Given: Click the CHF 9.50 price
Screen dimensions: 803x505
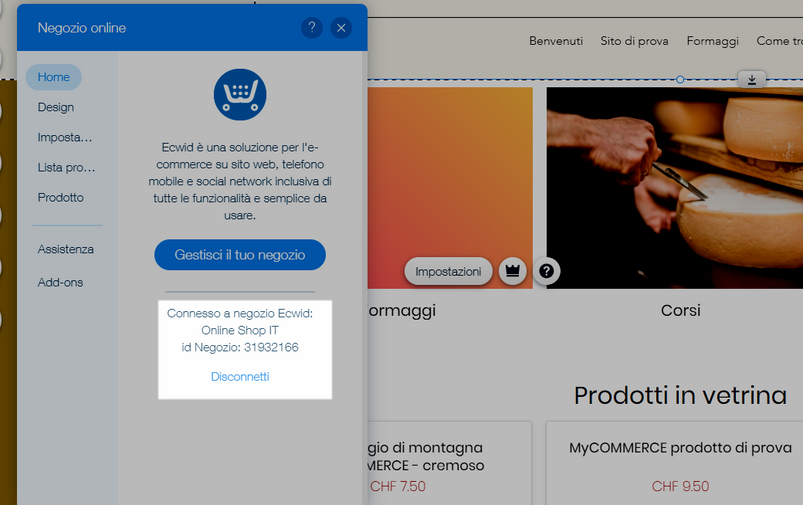Looking at the screenshot, I should pyautogui.click(x=680, y=486).
